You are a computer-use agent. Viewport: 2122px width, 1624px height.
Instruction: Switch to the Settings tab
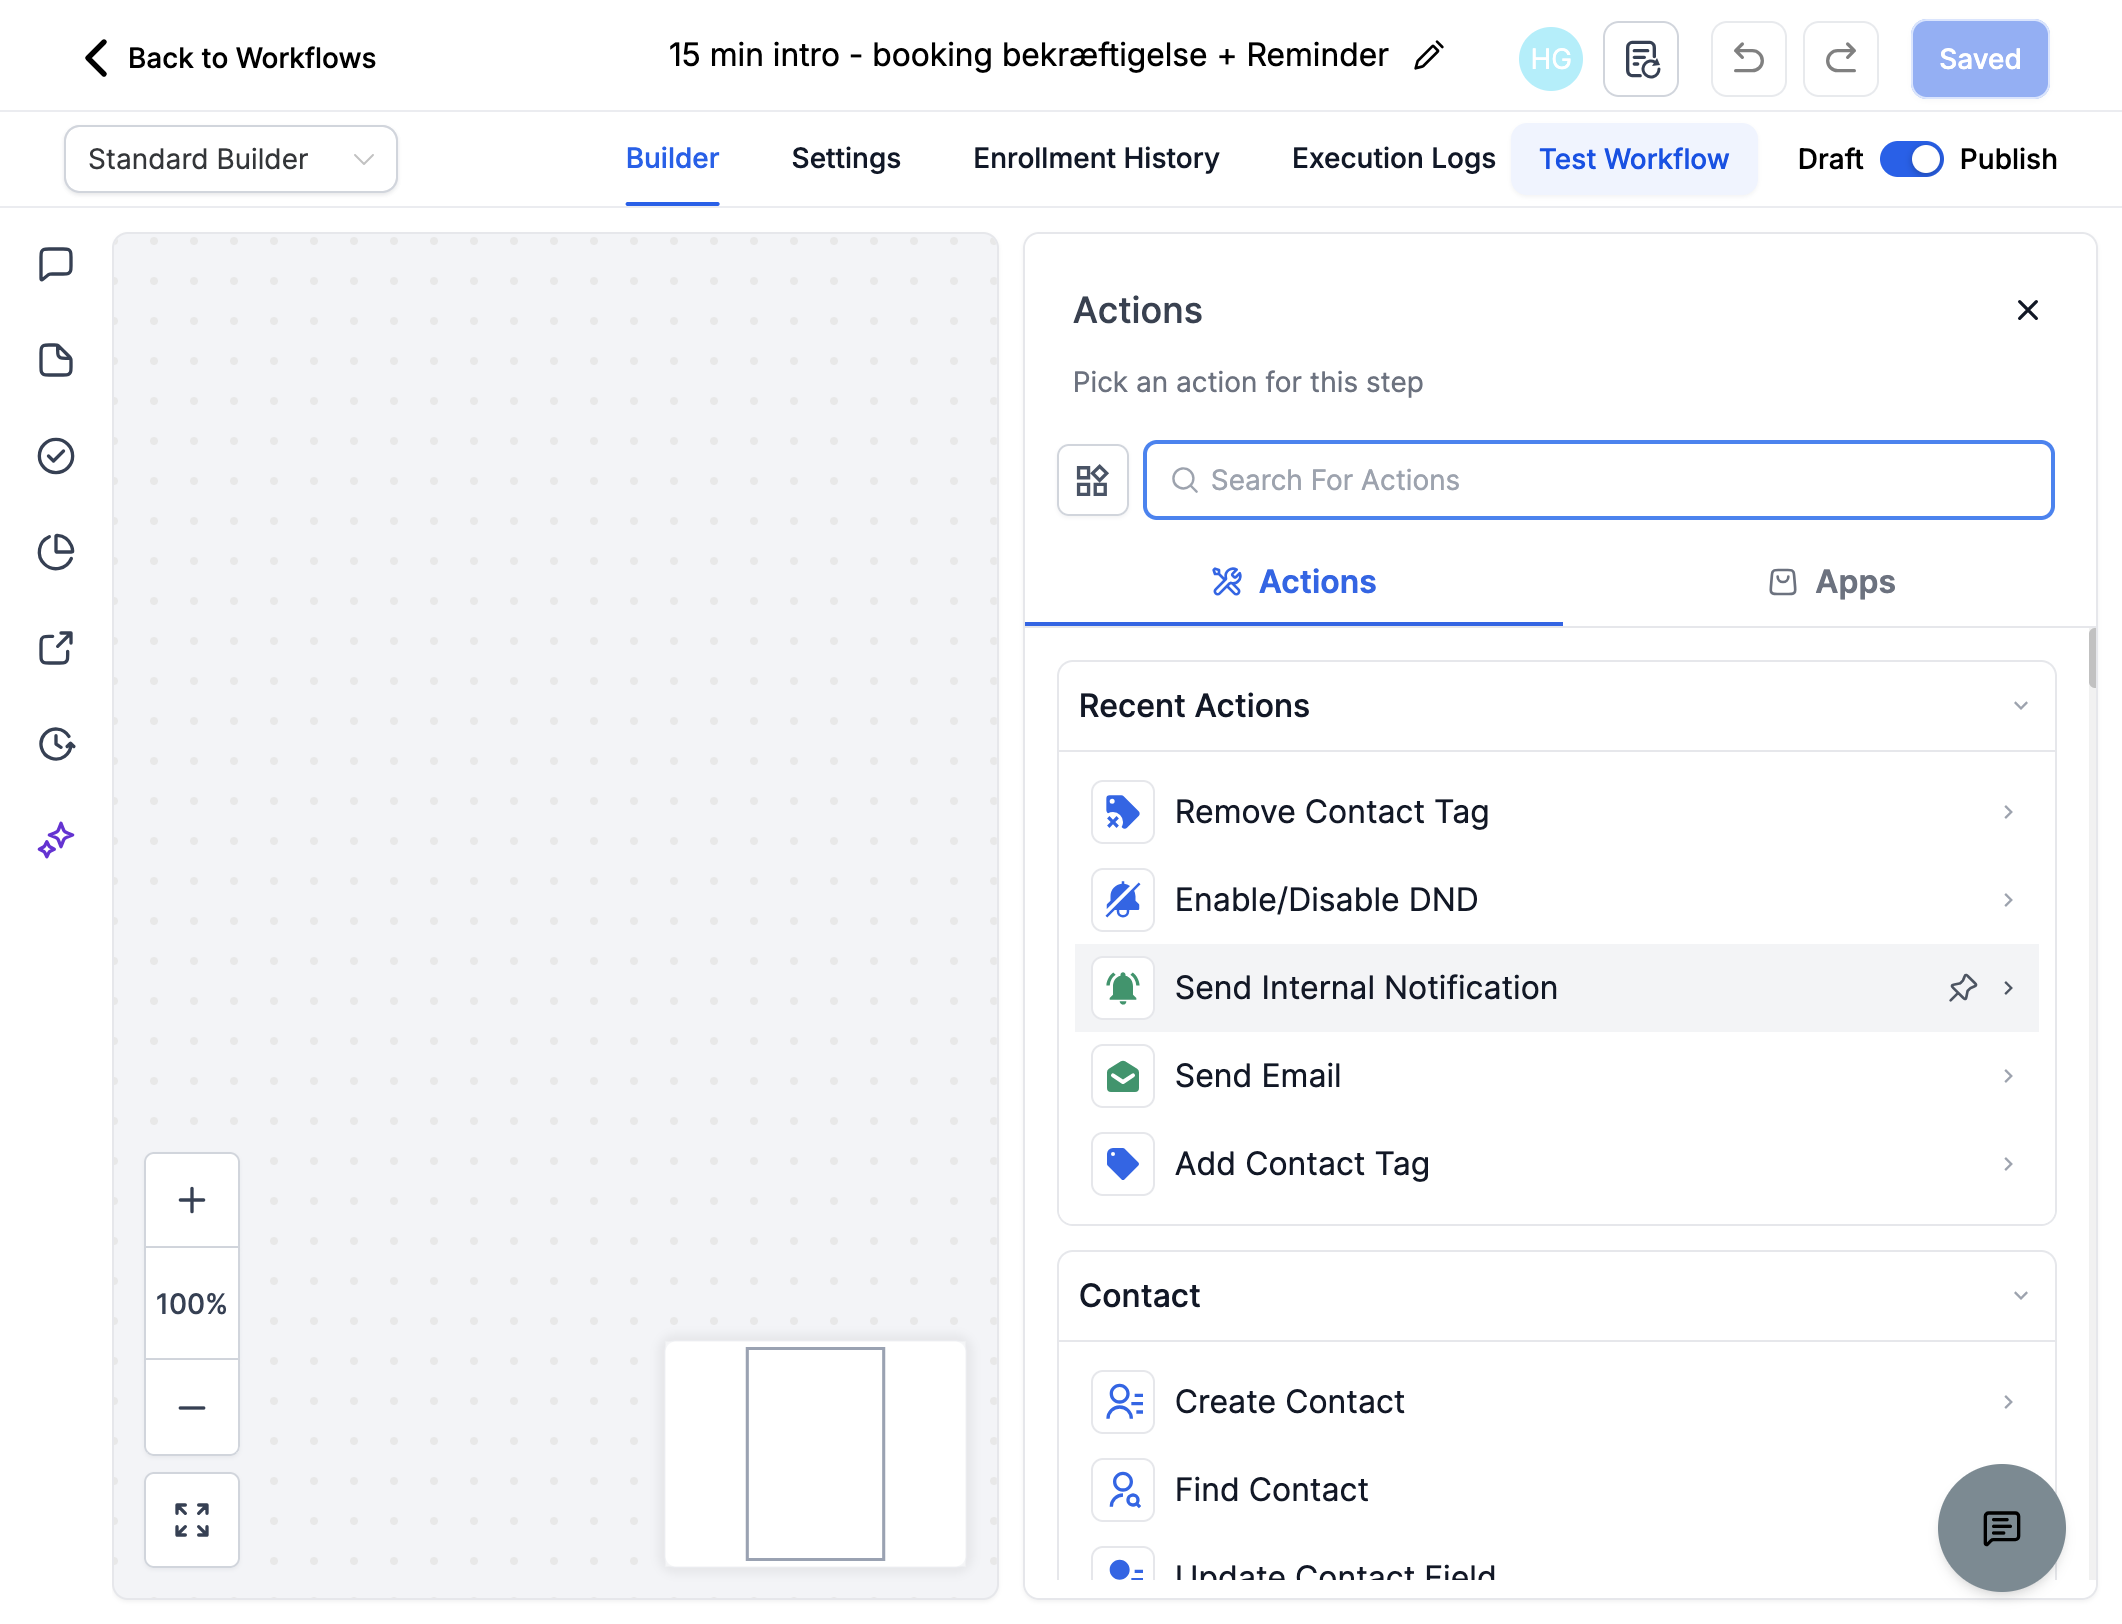tap(846, 159)
